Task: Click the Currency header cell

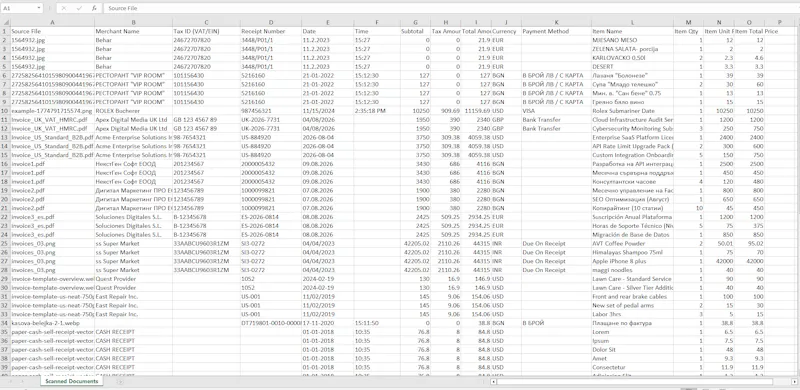Action: (506, 31)
